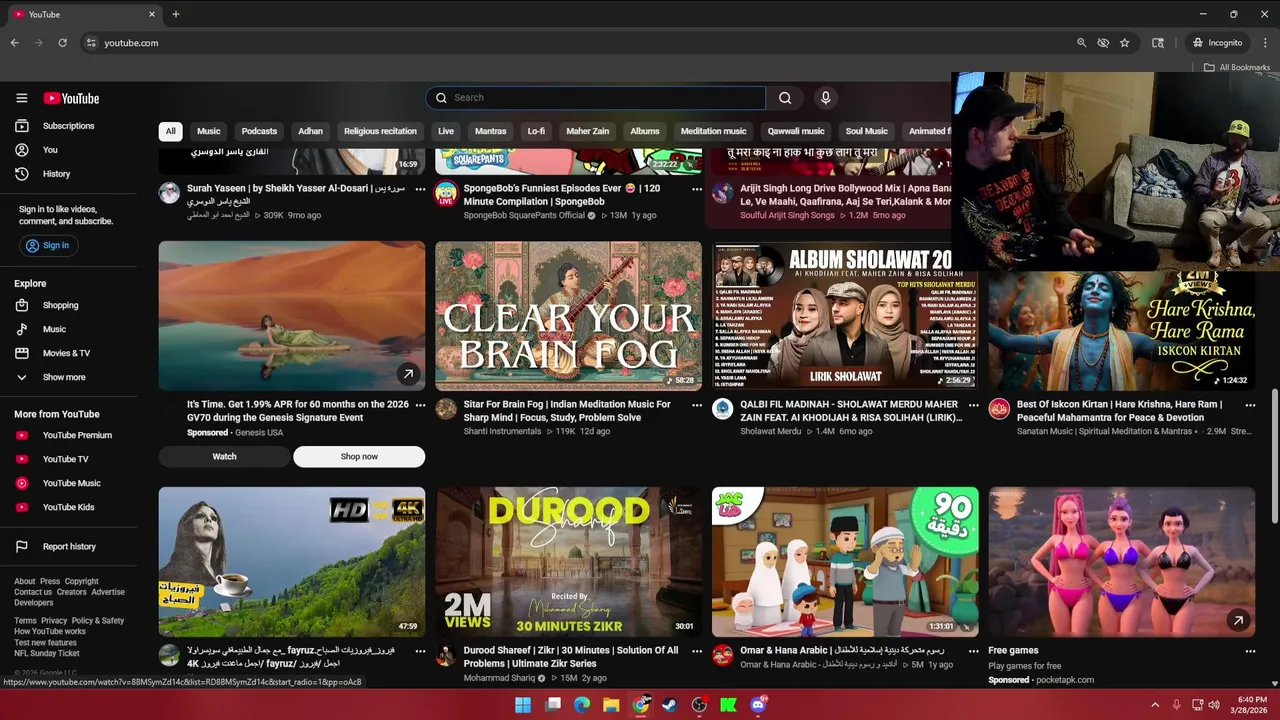The height and width of the screenshot is (720, 1280).
Task: Open YouTube Premium link
Action: [x=77, y=435]
